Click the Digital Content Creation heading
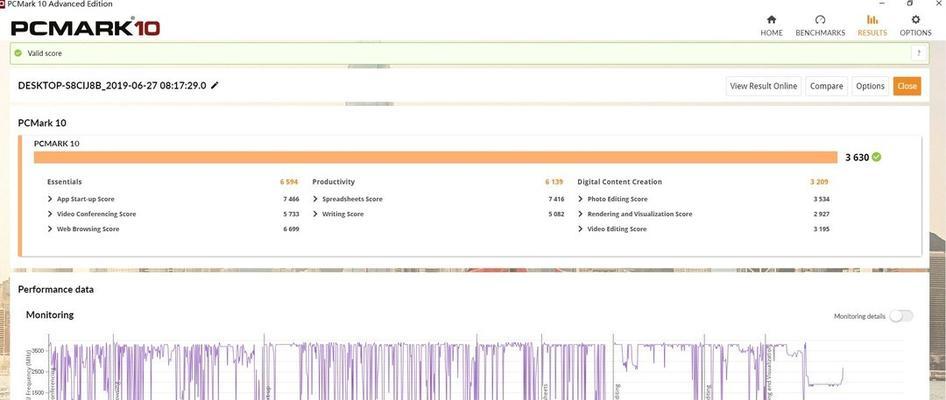This screenshot has height=400, width=946. 620,182
